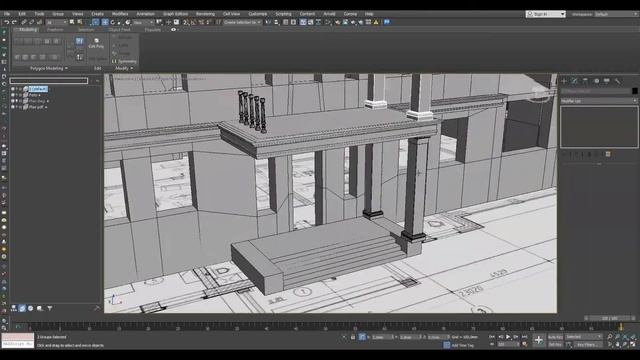The width and height of the screenshot is (640, 360).
Task: Click the Add Time Tag label
Action: tap(462, 345)
